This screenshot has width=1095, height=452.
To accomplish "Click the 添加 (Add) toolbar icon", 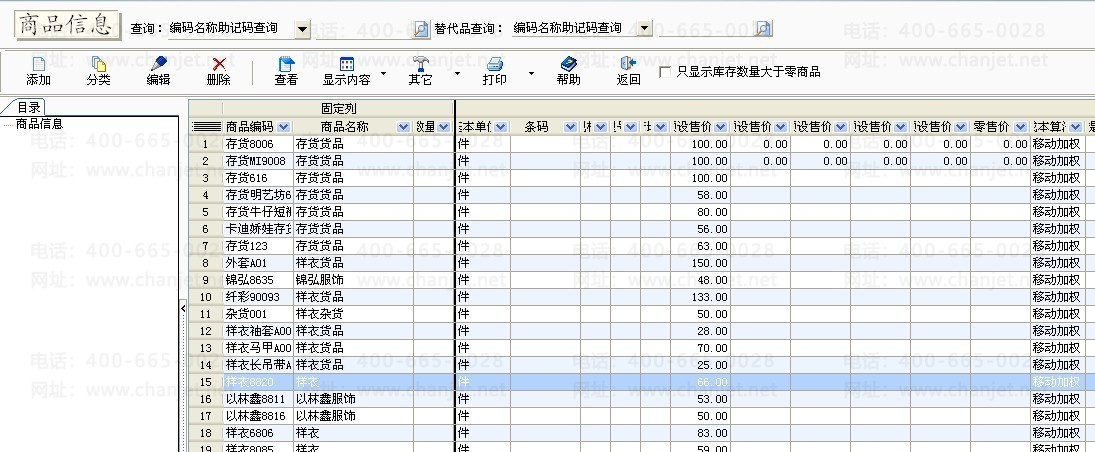I will click(x=38, y=65).
